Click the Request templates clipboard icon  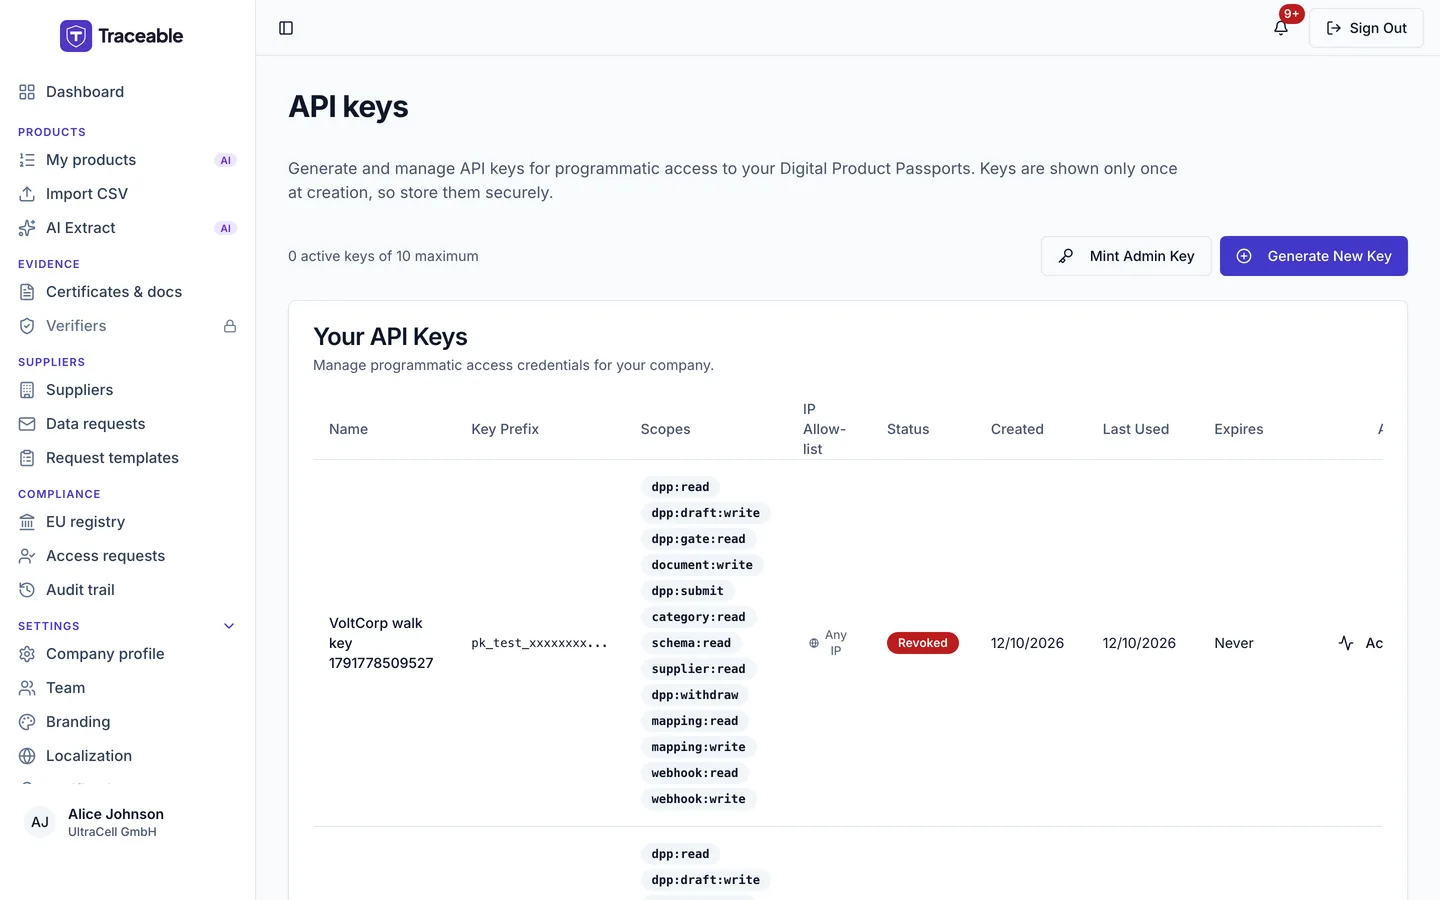(x=27, y=458)
